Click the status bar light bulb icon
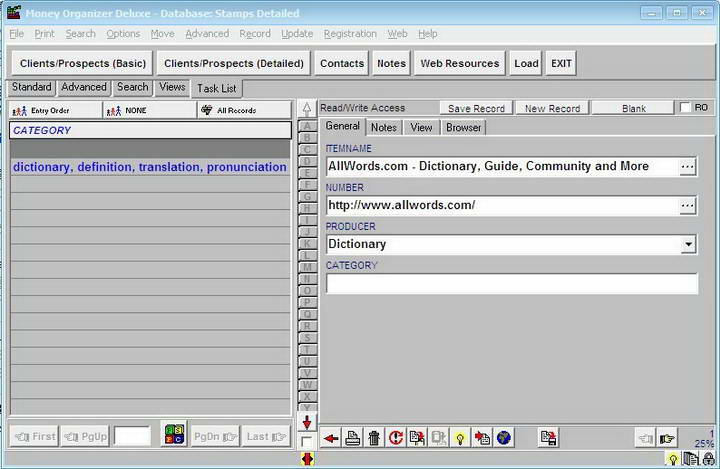This screenshot has height=469, width=720. [673, 459]
